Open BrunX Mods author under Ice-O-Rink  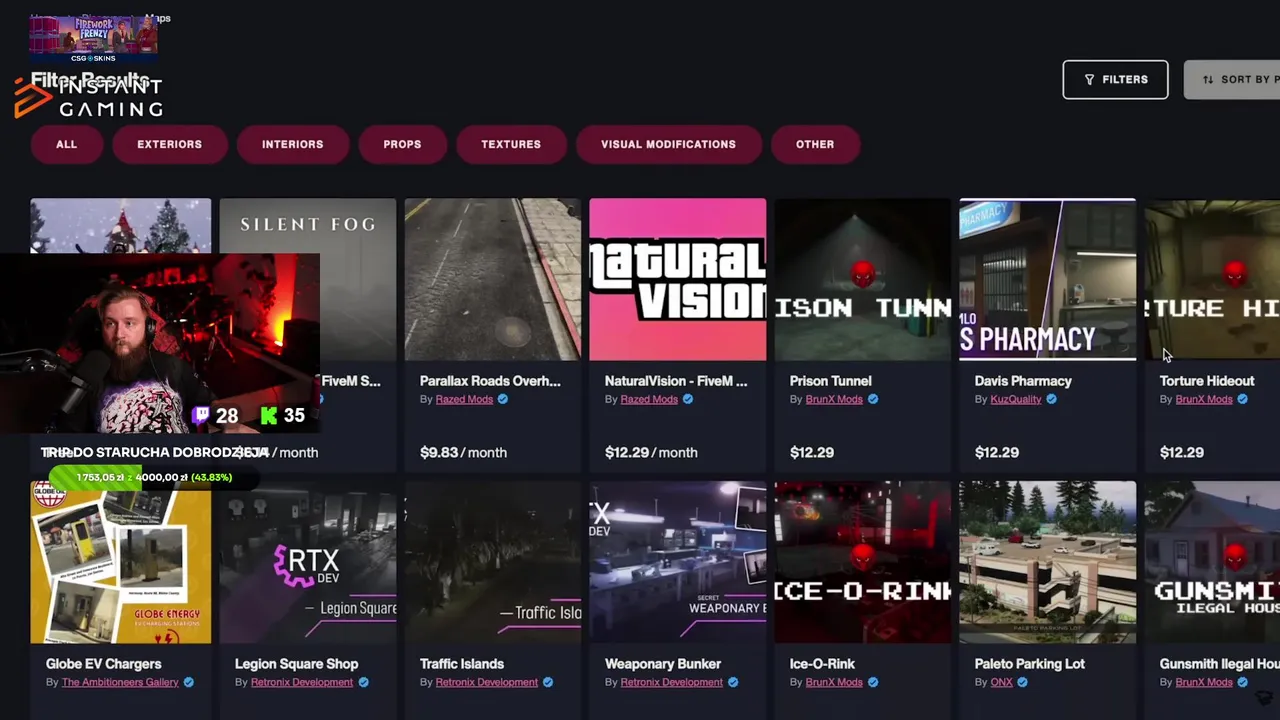coord(834,682)
